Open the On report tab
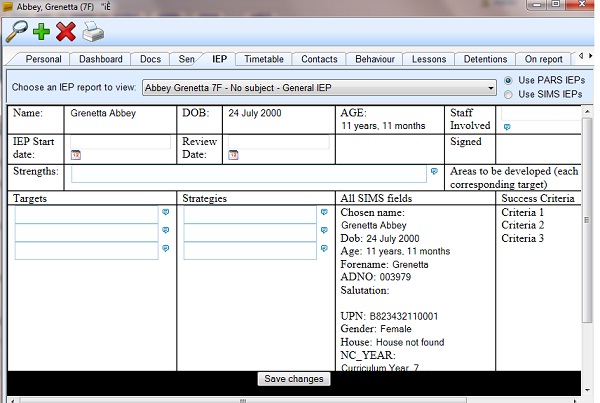600x403 pixels. pos(543,59)
